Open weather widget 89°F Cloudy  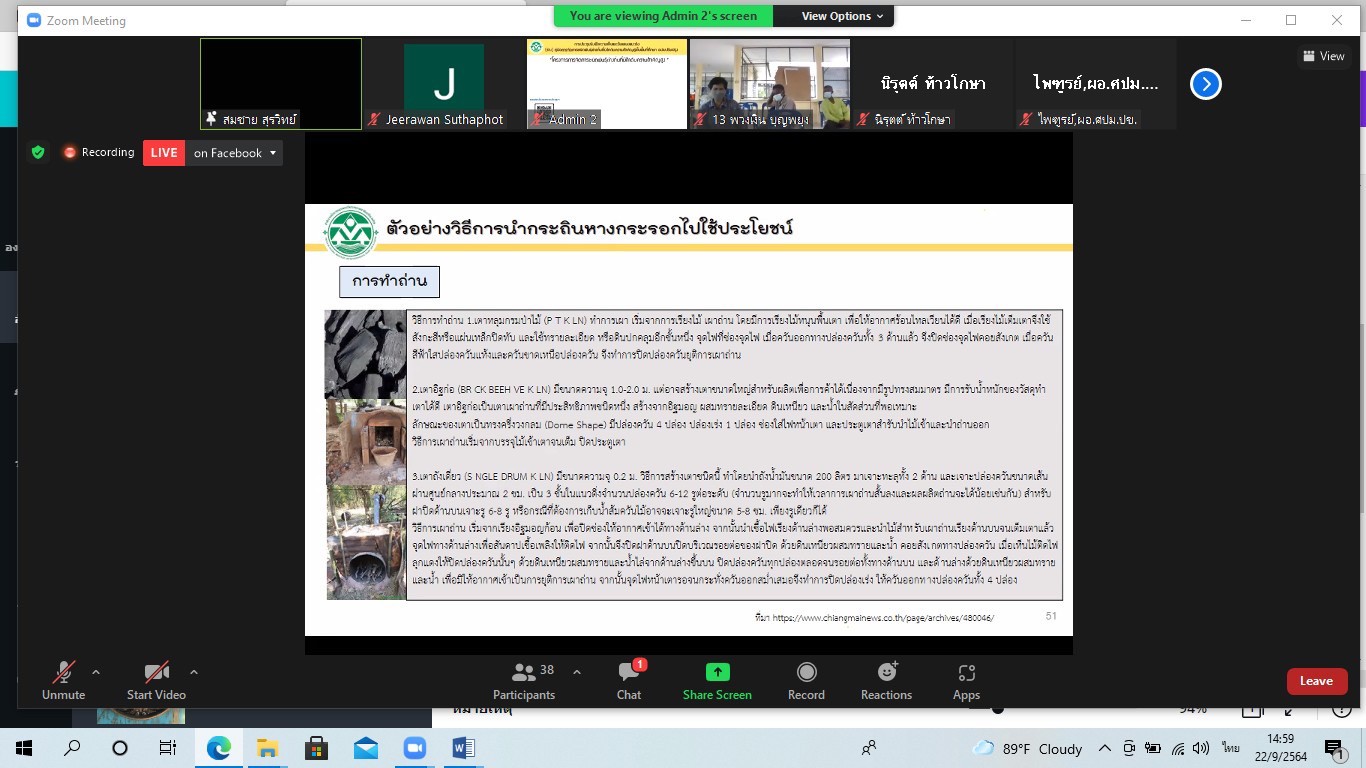(x=1028, y=748)
